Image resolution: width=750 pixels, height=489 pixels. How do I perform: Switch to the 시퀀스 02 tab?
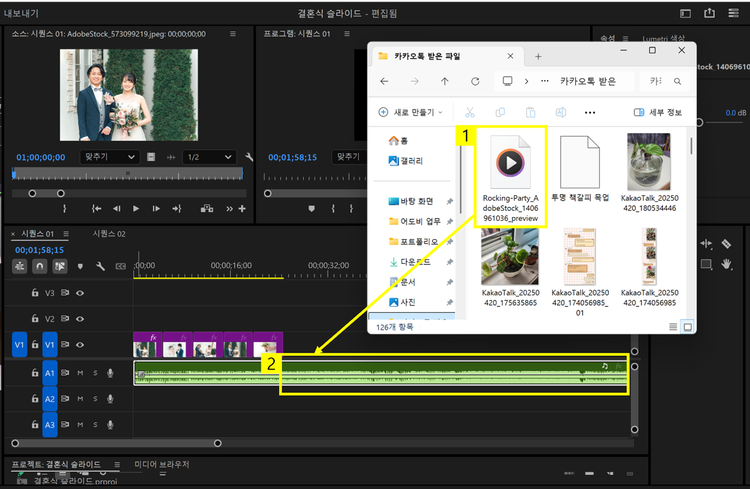[x=109, y=233]
